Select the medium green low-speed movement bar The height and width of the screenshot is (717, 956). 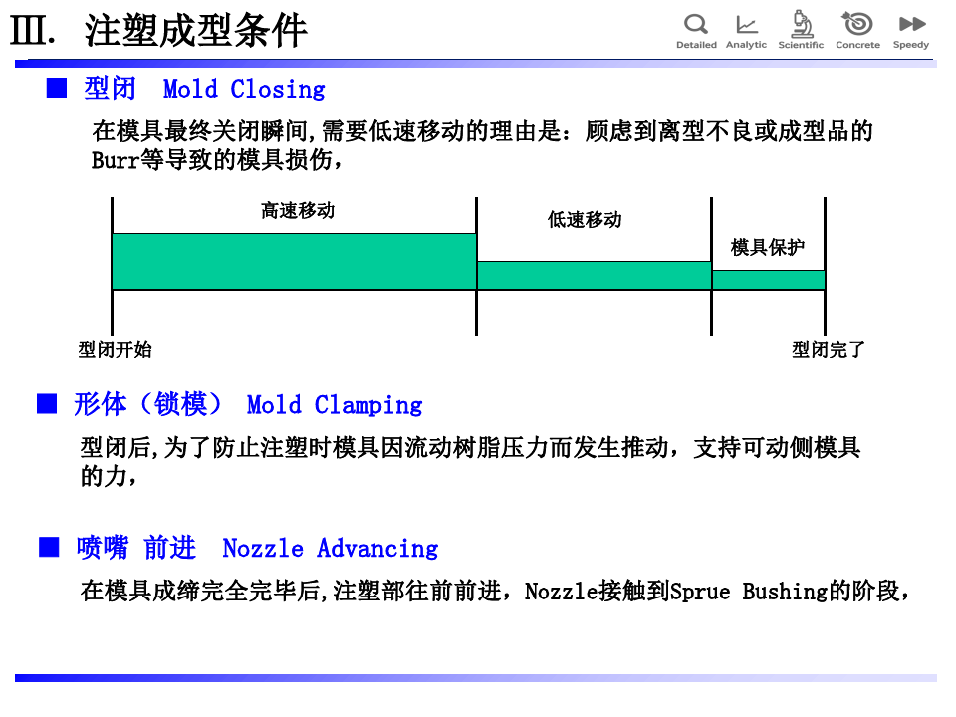(593, 275)
